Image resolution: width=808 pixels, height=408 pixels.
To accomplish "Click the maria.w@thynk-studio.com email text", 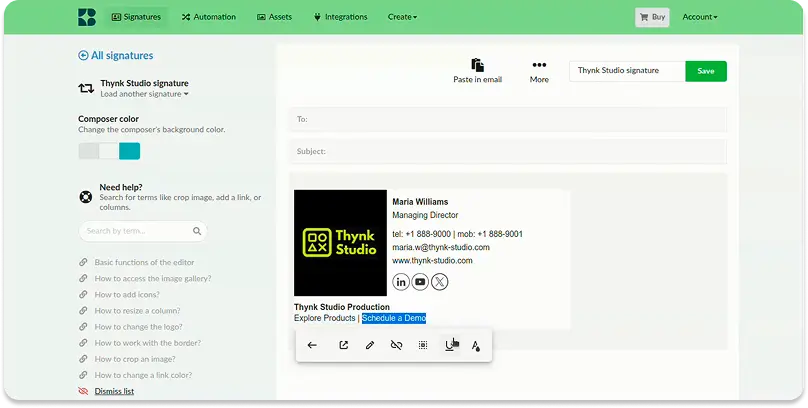I will tap(441, 247).
